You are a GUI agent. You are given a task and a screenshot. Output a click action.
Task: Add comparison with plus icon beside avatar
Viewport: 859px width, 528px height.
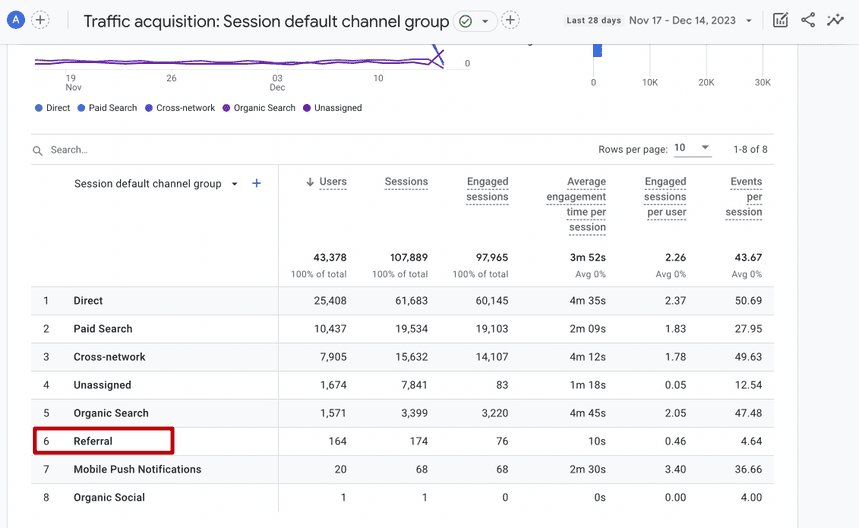click(x=41, y=20)
